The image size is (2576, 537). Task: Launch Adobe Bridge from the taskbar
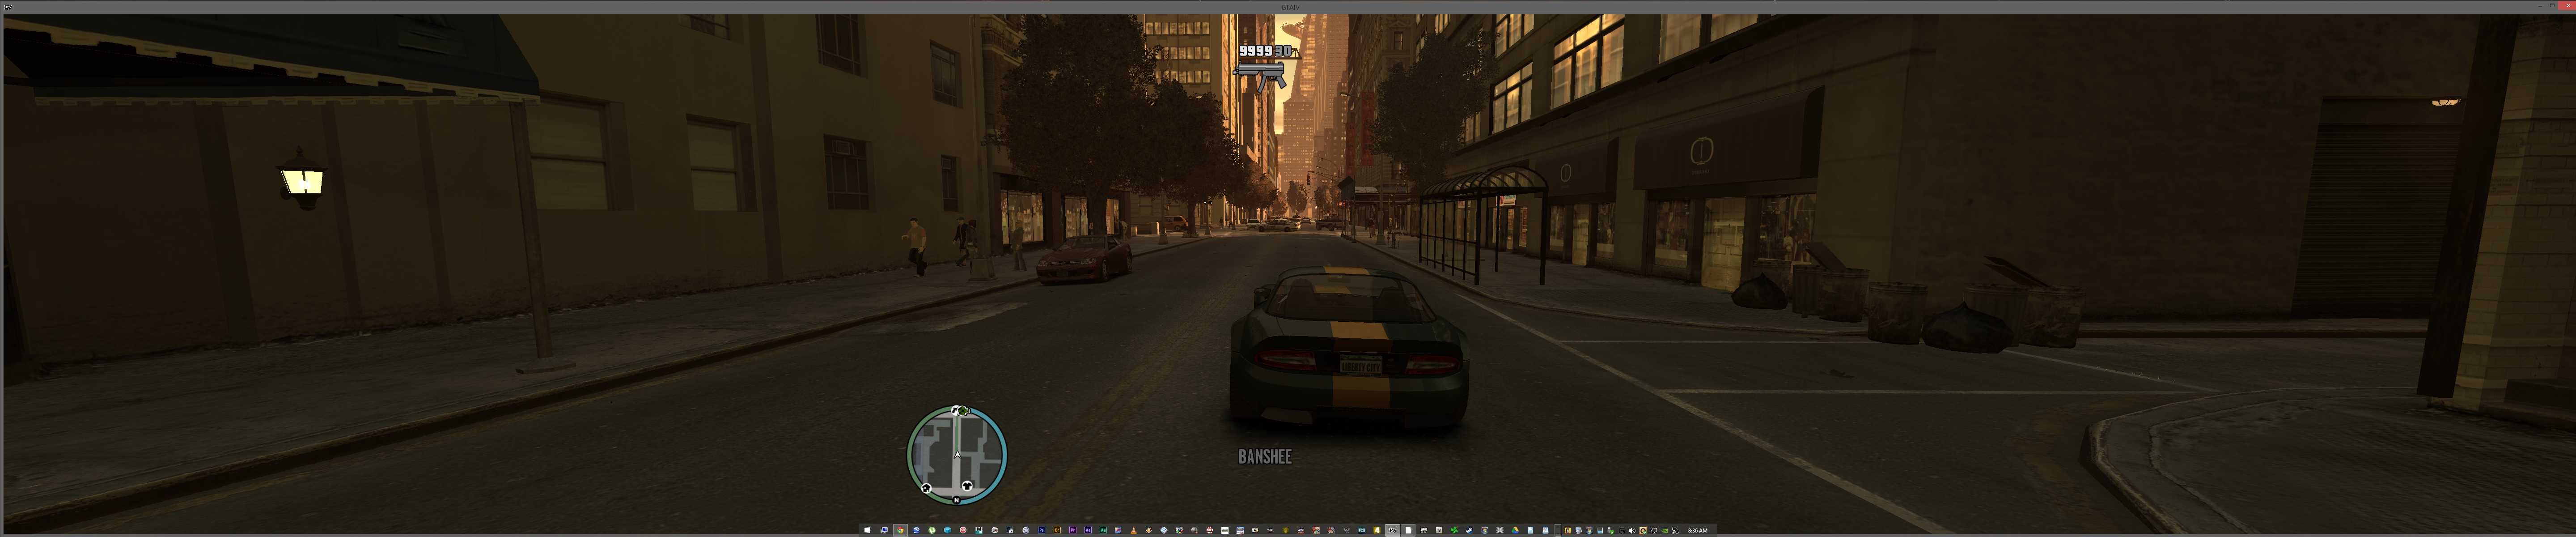1057,530
